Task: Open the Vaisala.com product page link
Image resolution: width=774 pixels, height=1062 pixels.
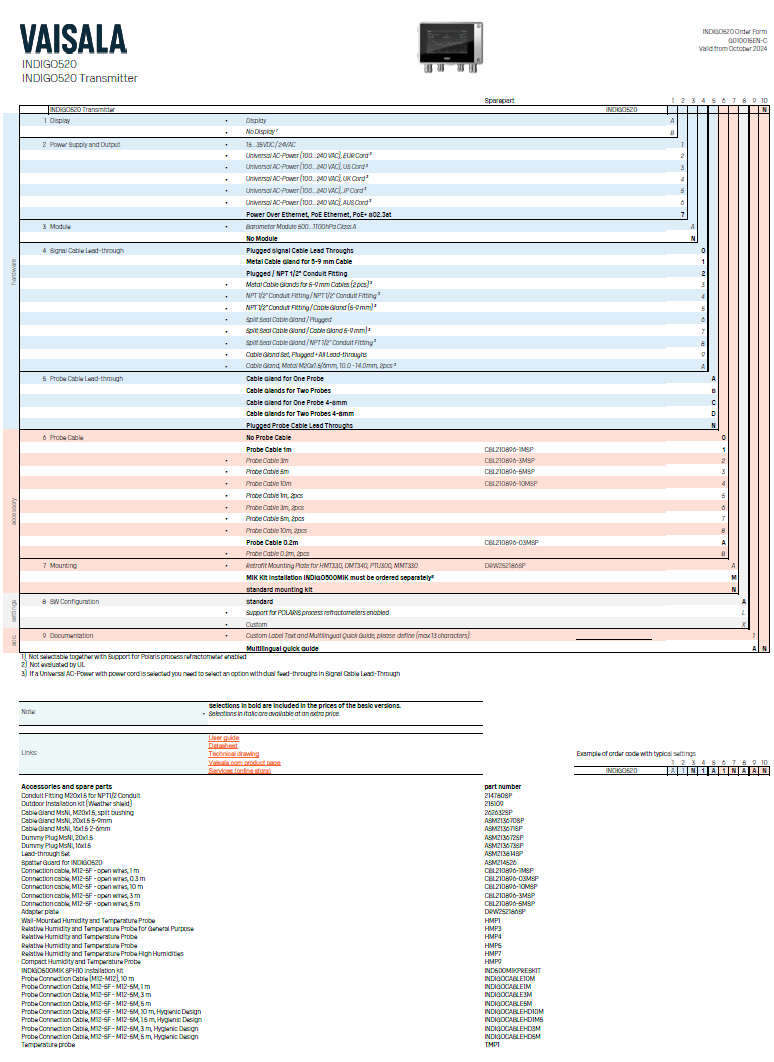Action: pyautogui.click(x=244, y=763)
